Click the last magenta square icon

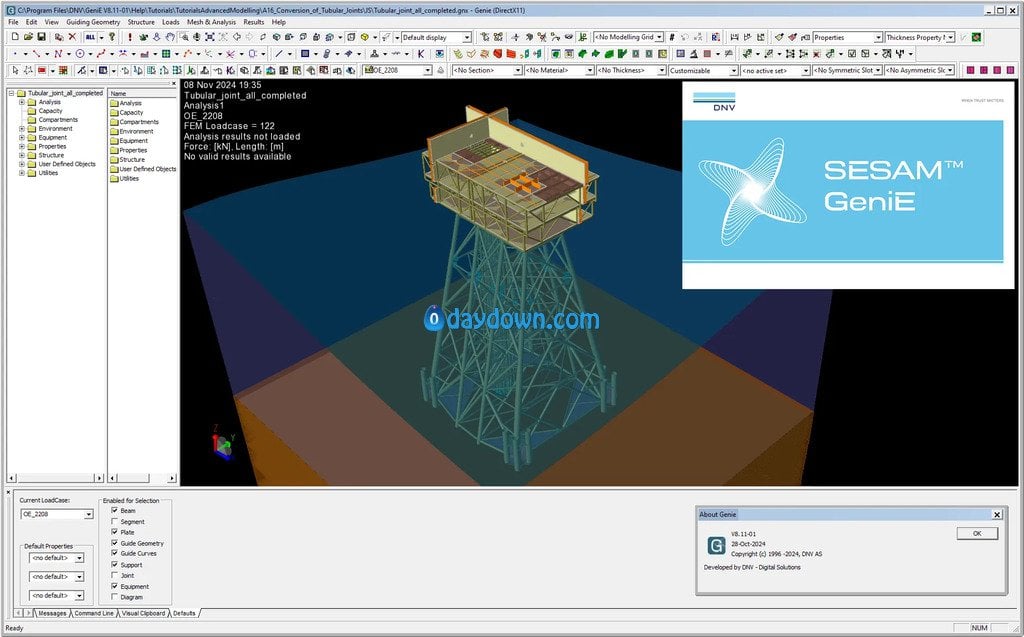(x=1011, y=70)
